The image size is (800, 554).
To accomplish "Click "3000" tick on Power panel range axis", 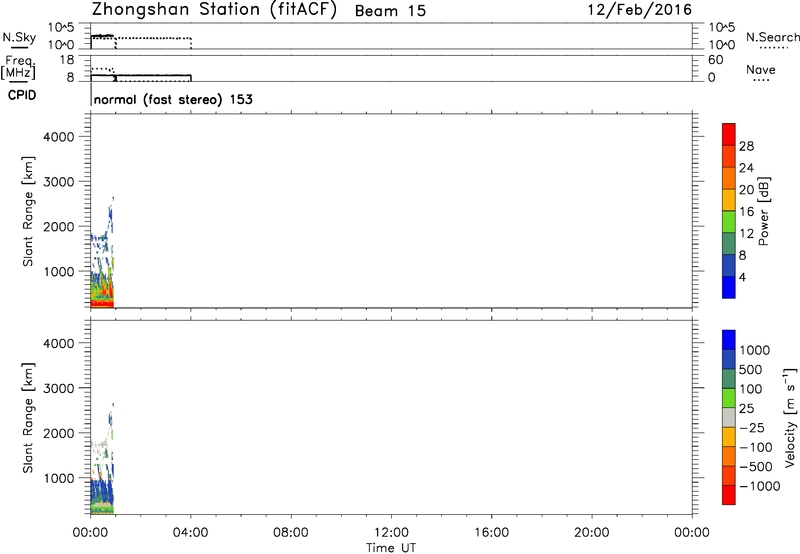I will click(59, 182).
